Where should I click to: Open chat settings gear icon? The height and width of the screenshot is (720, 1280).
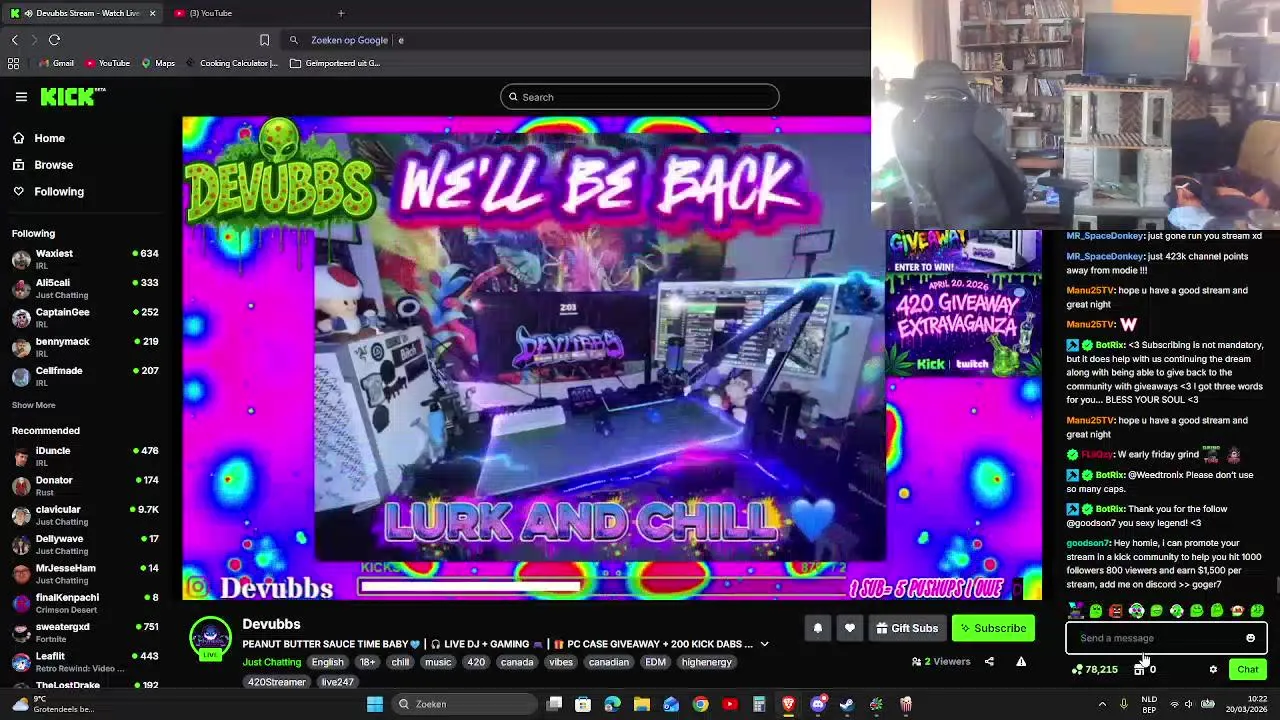click(x=1213, y=670)
